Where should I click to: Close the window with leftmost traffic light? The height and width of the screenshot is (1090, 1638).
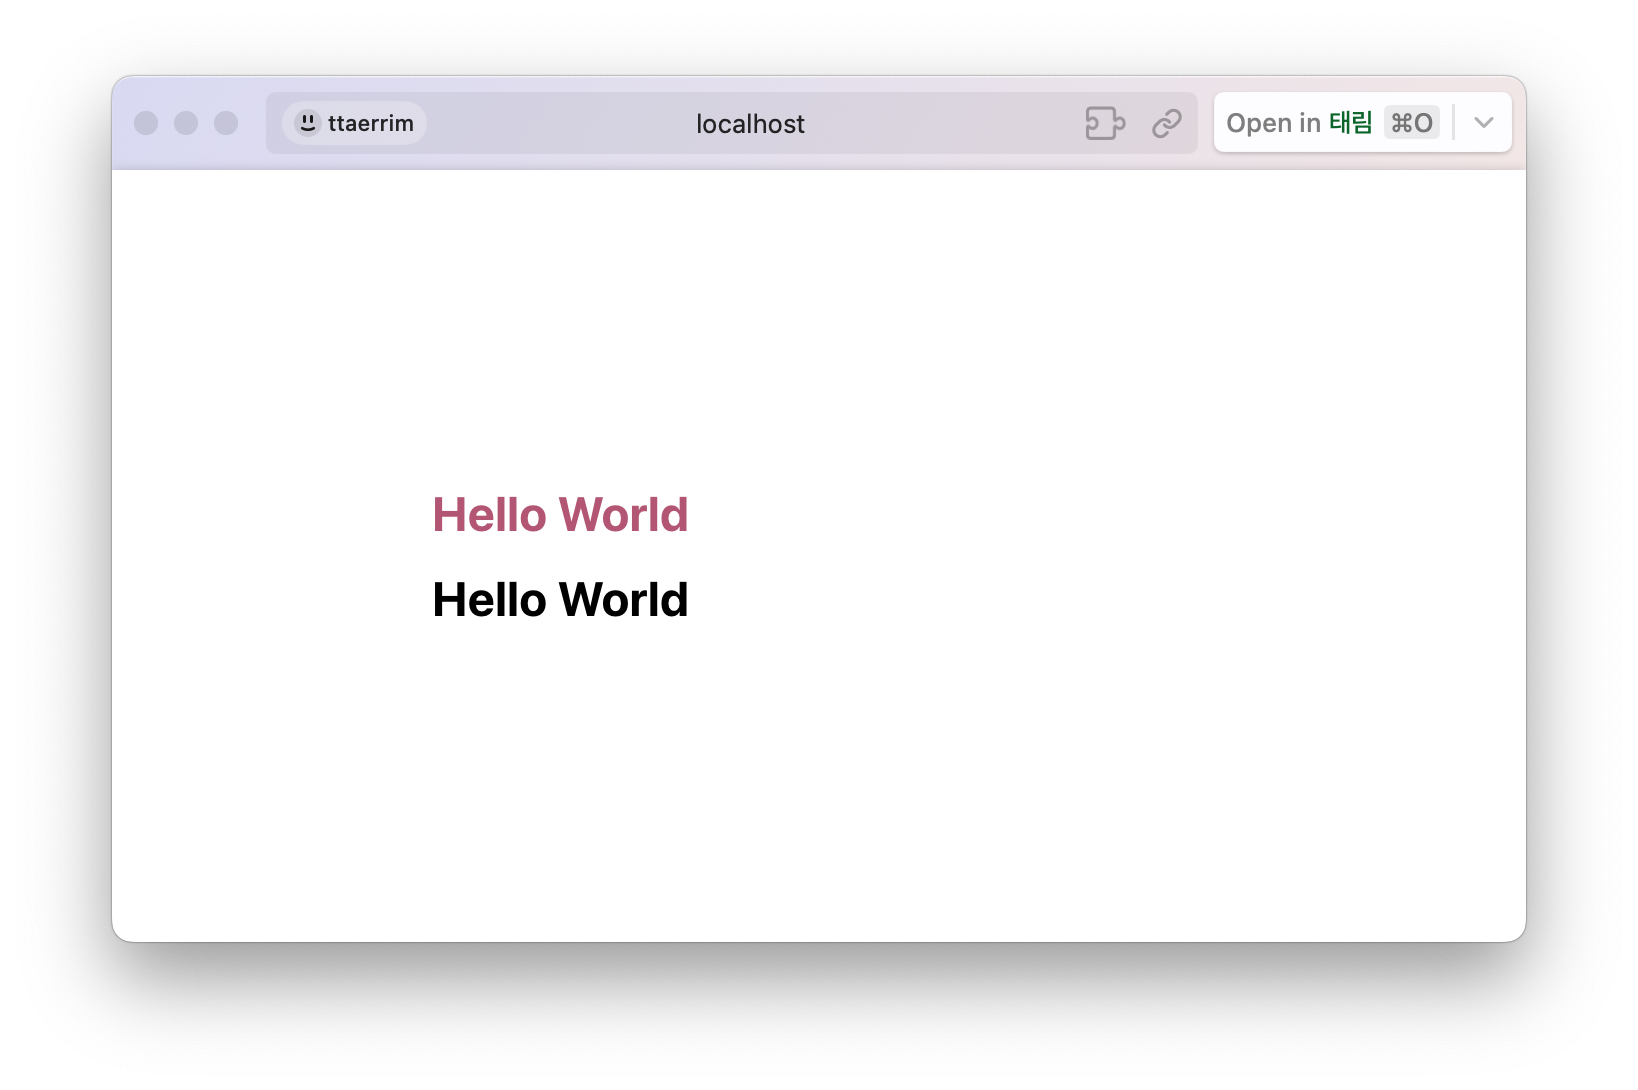(x=146, y=123)
